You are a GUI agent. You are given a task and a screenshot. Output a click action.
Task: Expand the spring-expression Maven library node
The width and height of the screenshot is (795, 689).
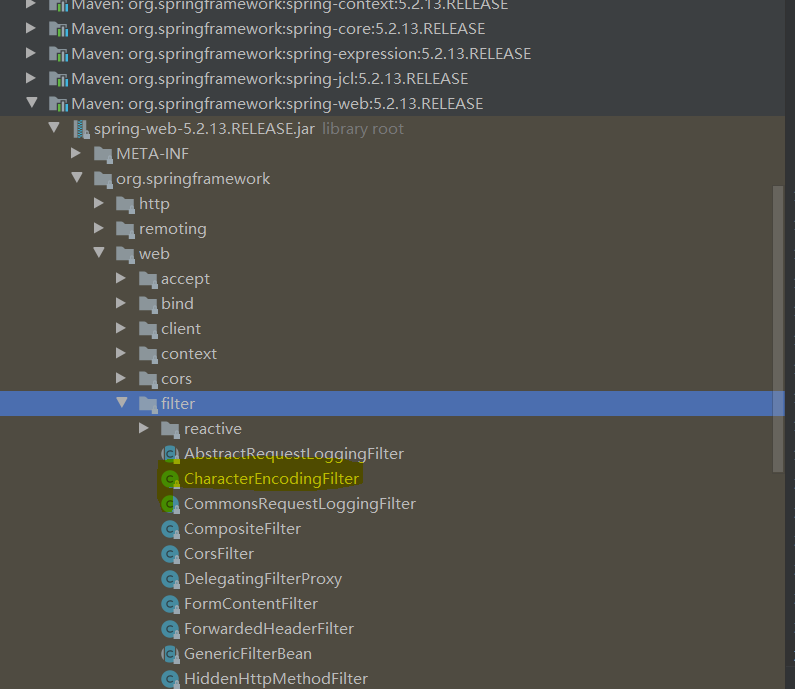coord(30,53)
